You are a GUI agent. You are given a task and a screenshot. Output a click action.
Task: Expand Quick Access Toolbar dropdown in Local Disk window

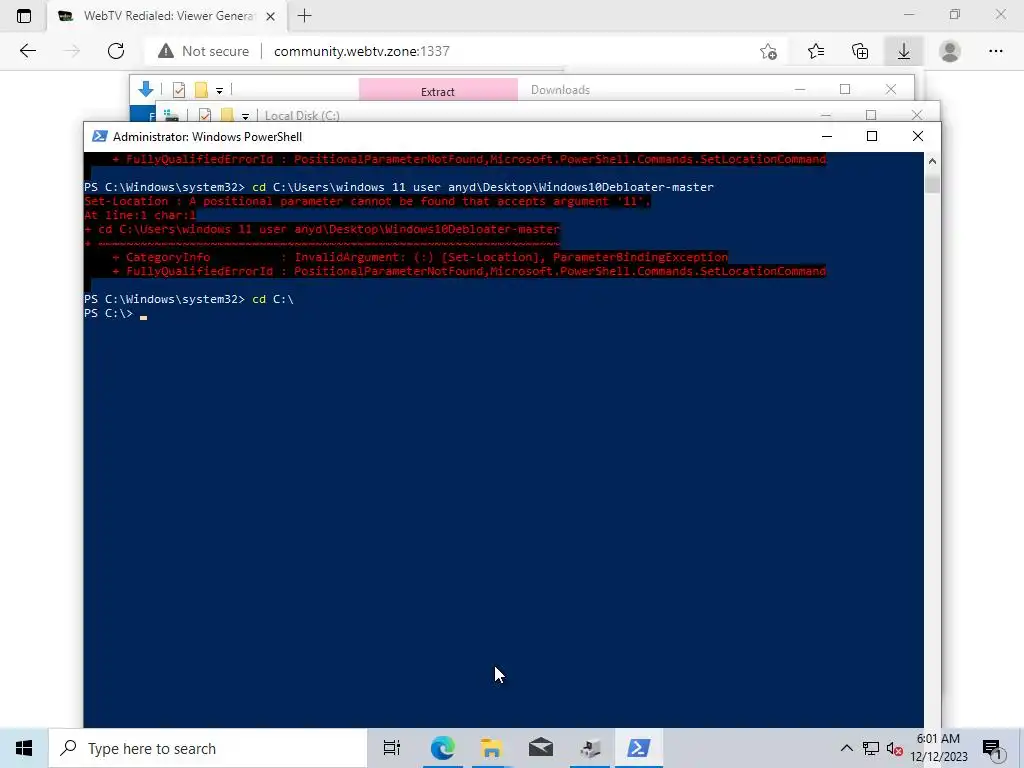(x=246, y=116)
